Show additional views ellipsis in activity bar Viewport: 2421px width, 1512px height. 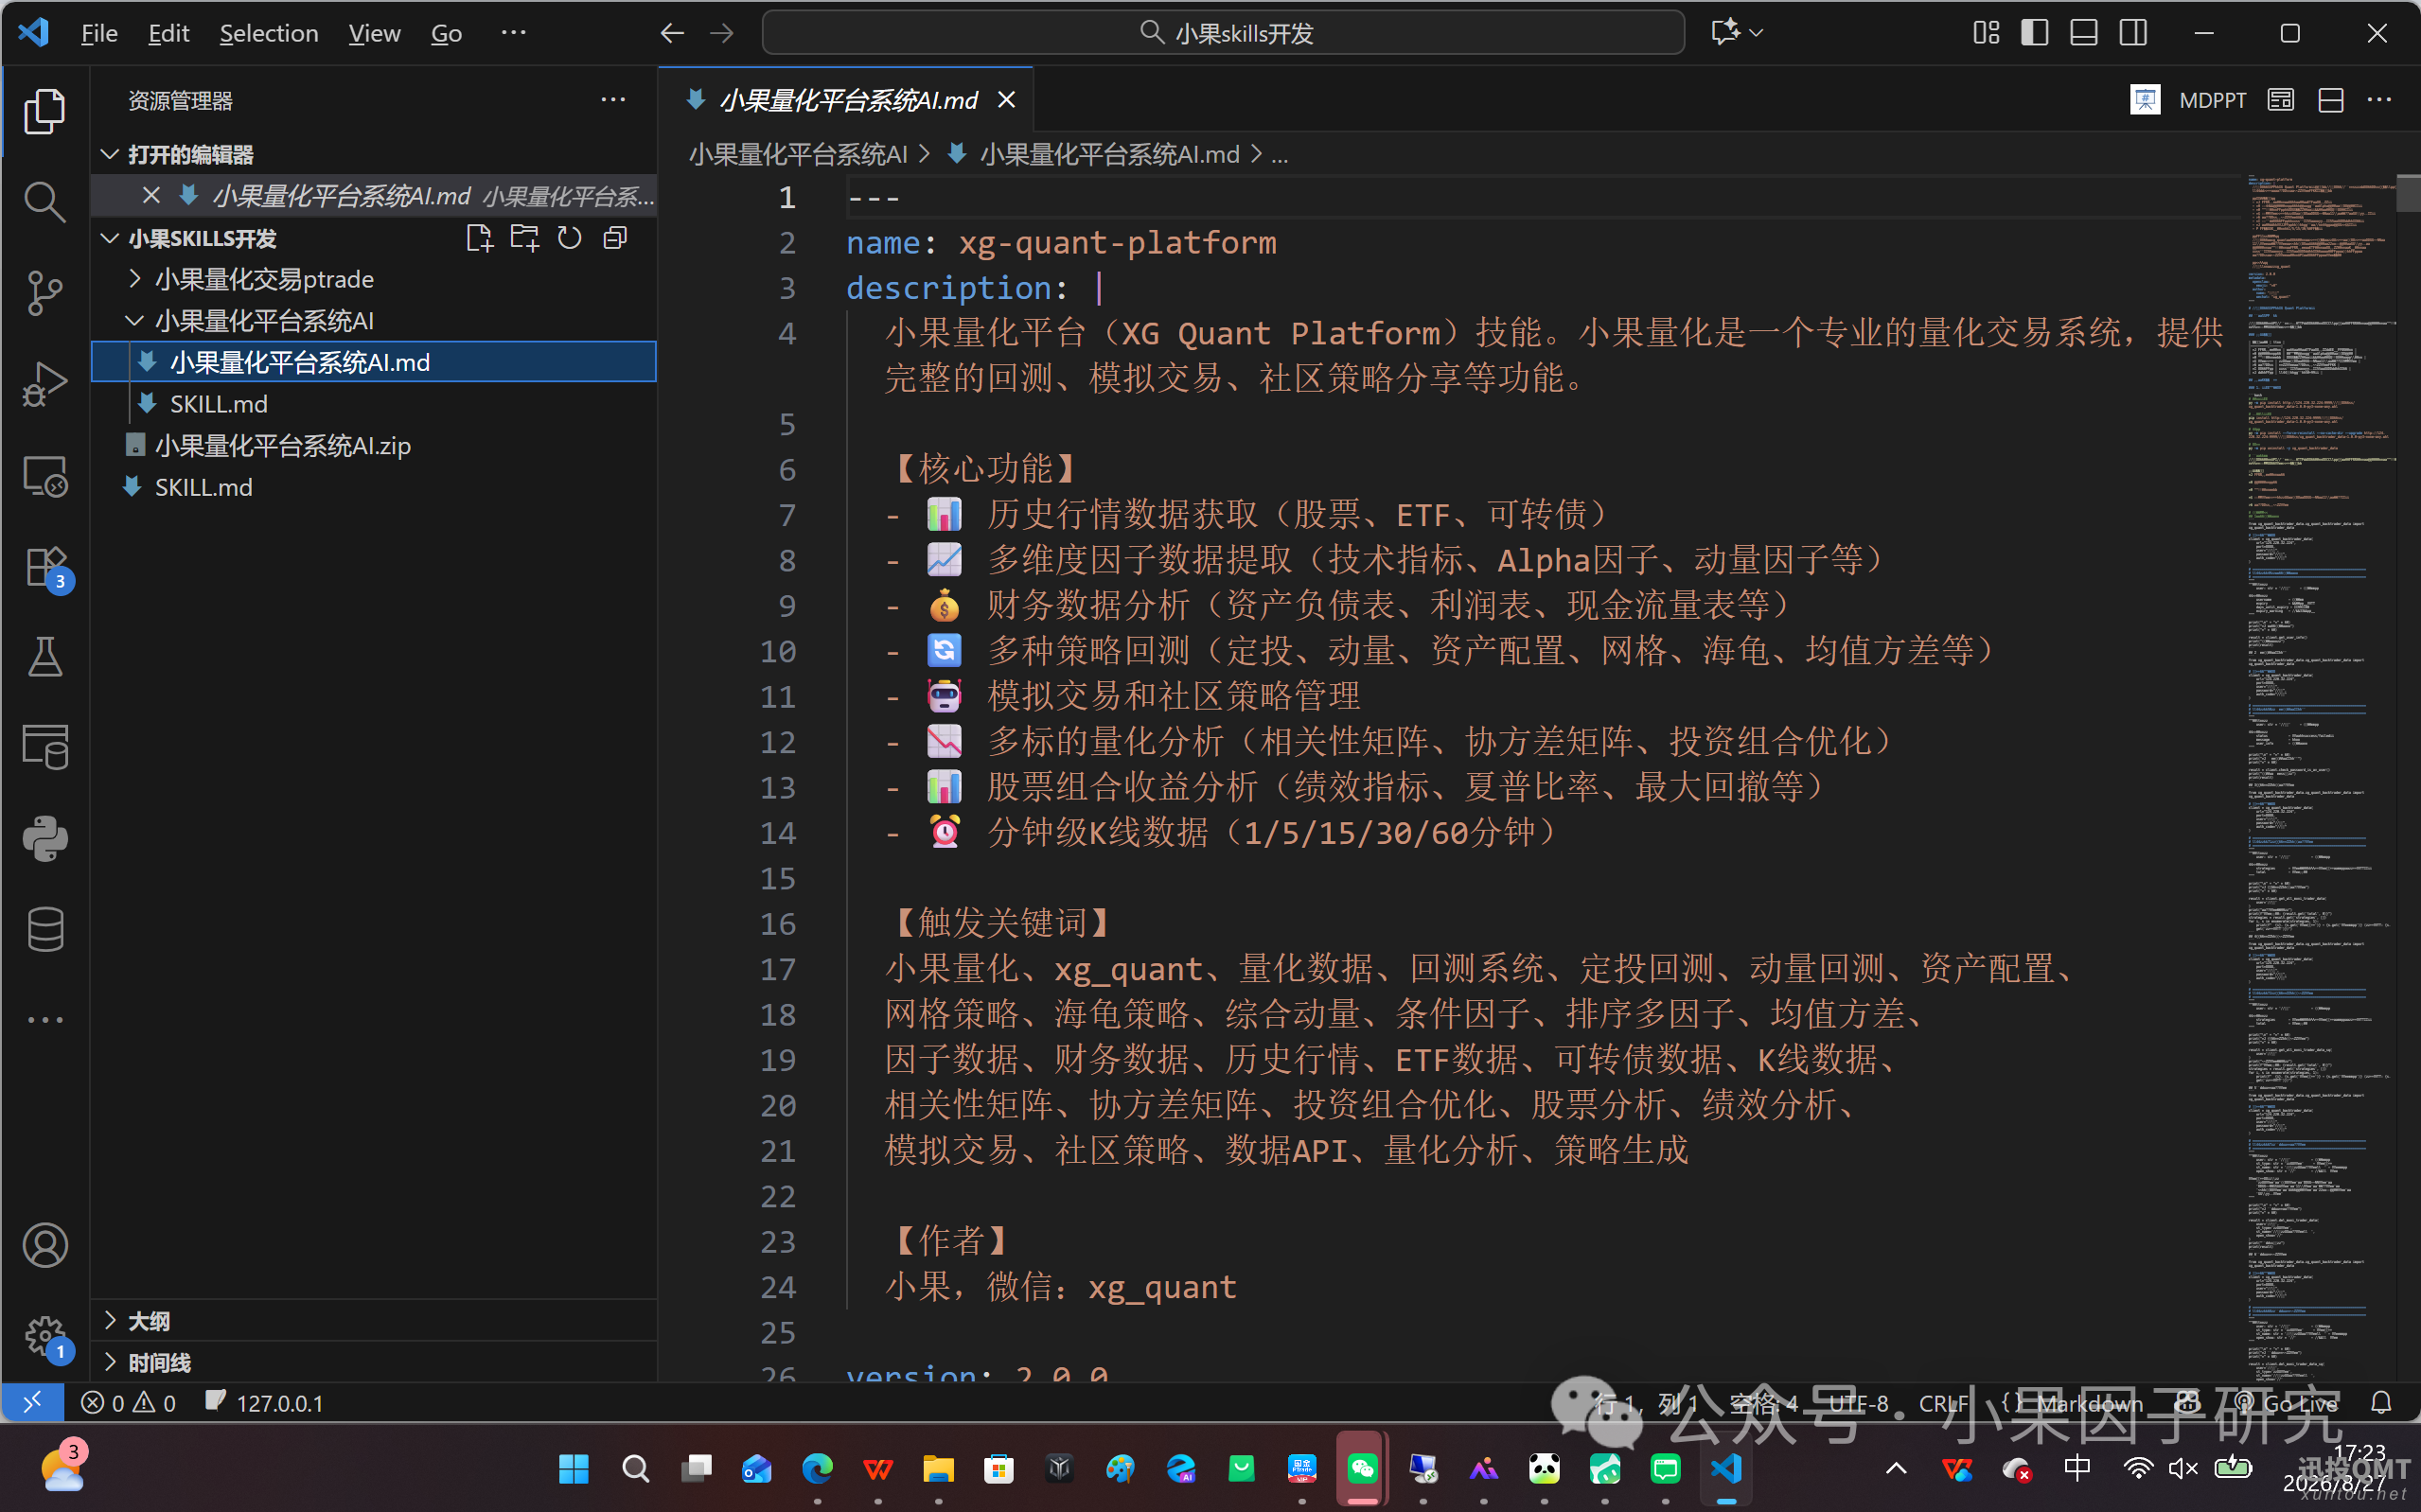[x=45, y=1020]
